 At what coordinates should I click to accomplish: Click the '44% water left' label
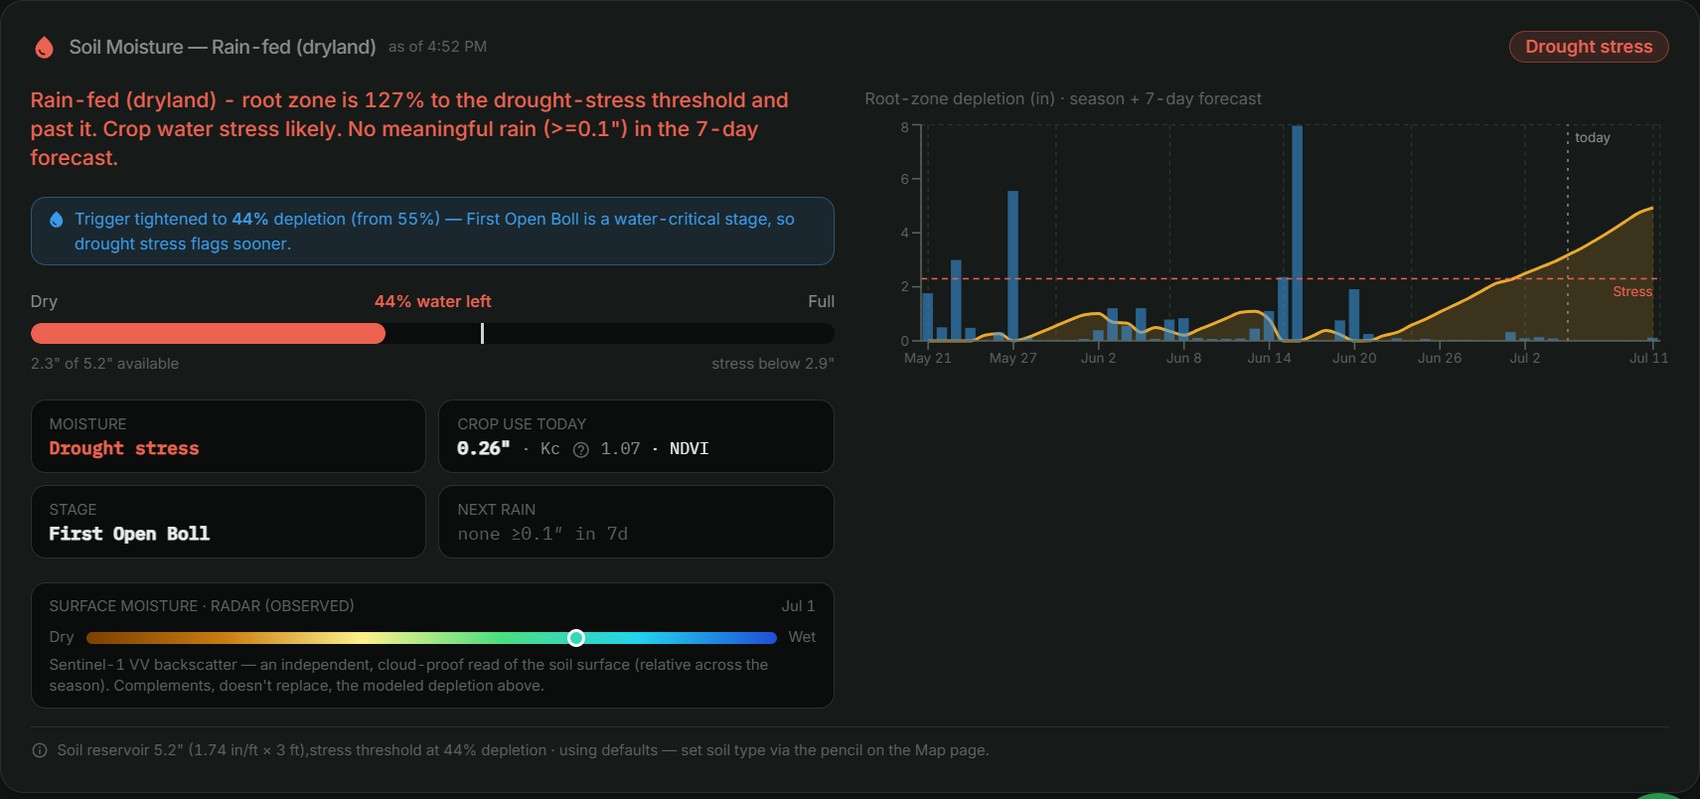click(x=433, y=302)
